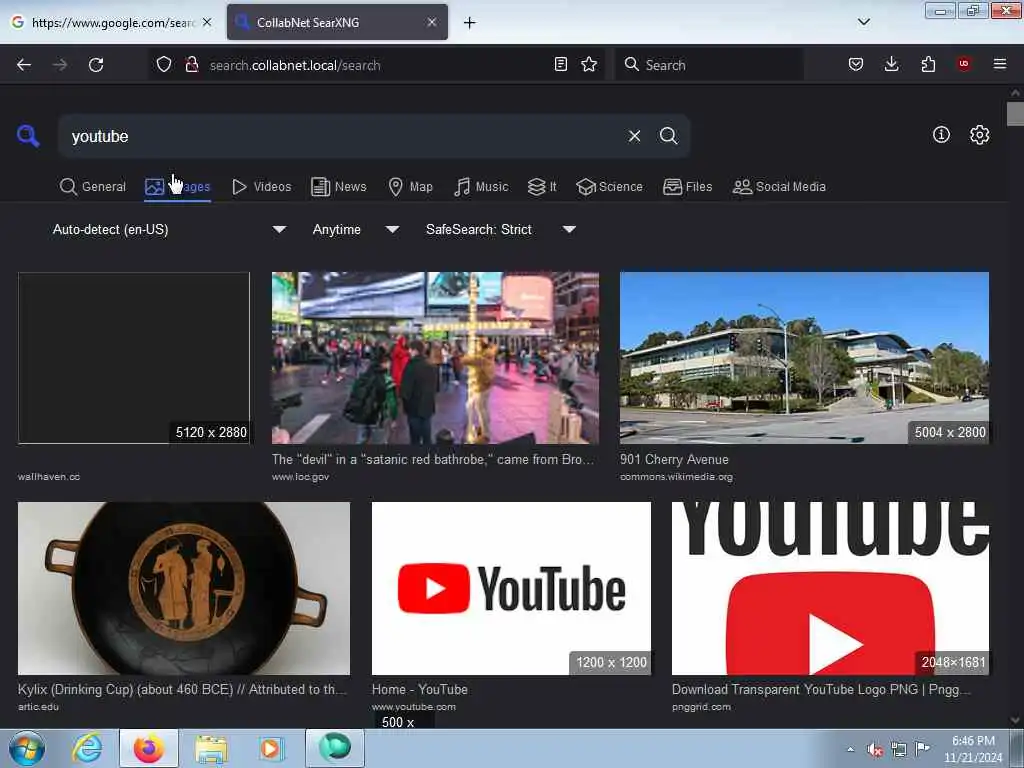Image resolution: width=1024 pixels, height=768 pixels.
Task: Open the Windows Start menu
Action: [x=27, y=748]
